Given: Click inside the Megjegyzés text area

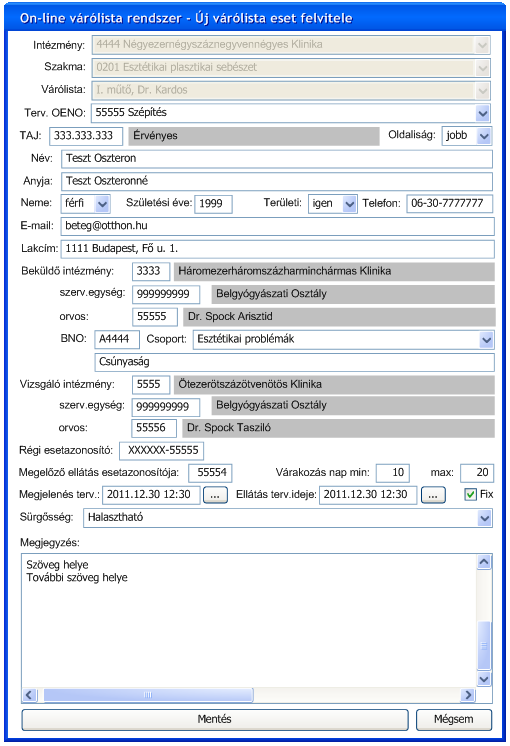Looking at the screenshot, I should click(249, 621).
